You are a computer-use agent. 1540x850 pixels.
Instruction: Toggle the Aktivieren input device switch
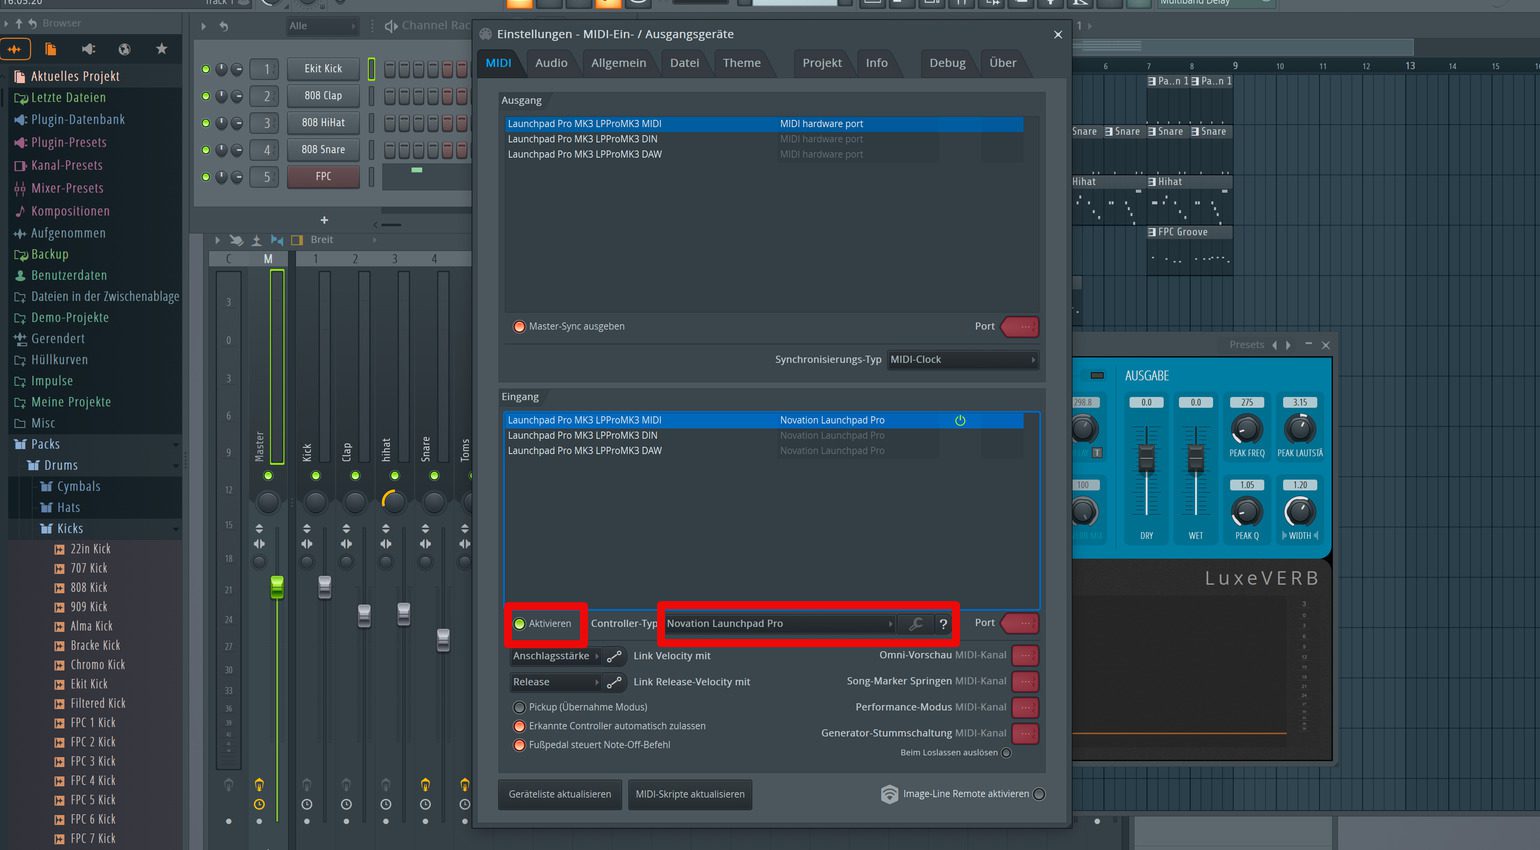coord(519,624)
